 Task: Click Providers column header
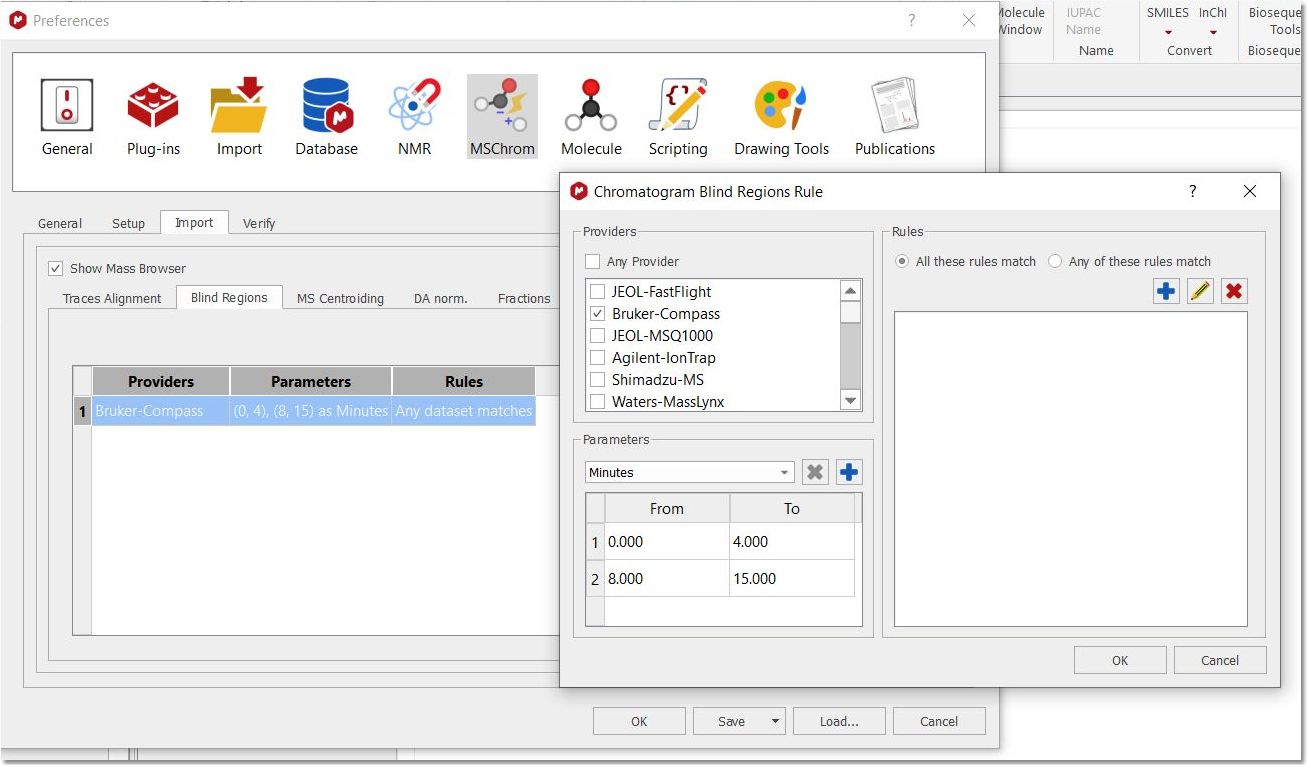(x=161, y=381)
